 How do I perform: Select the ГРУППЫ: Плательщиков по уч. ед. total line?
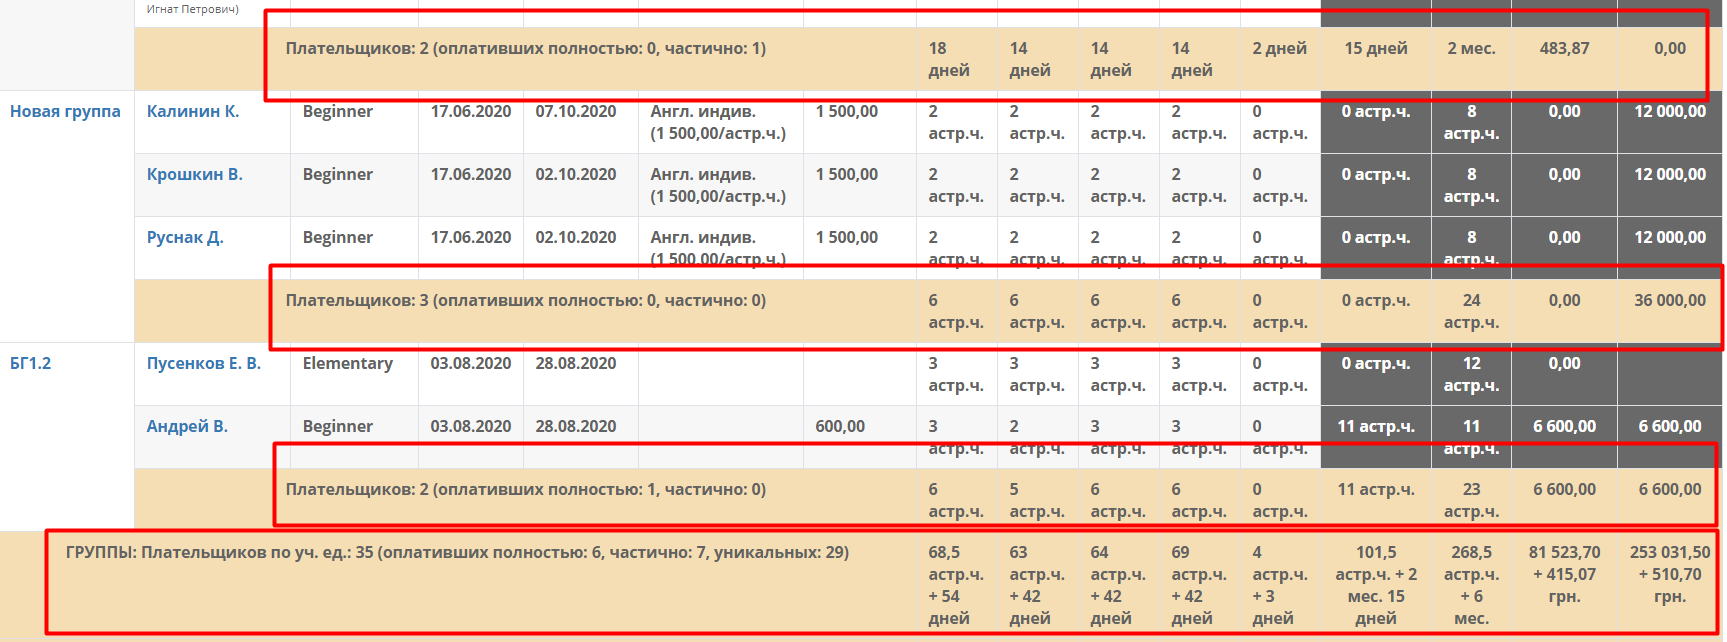(x=457, y=552)
